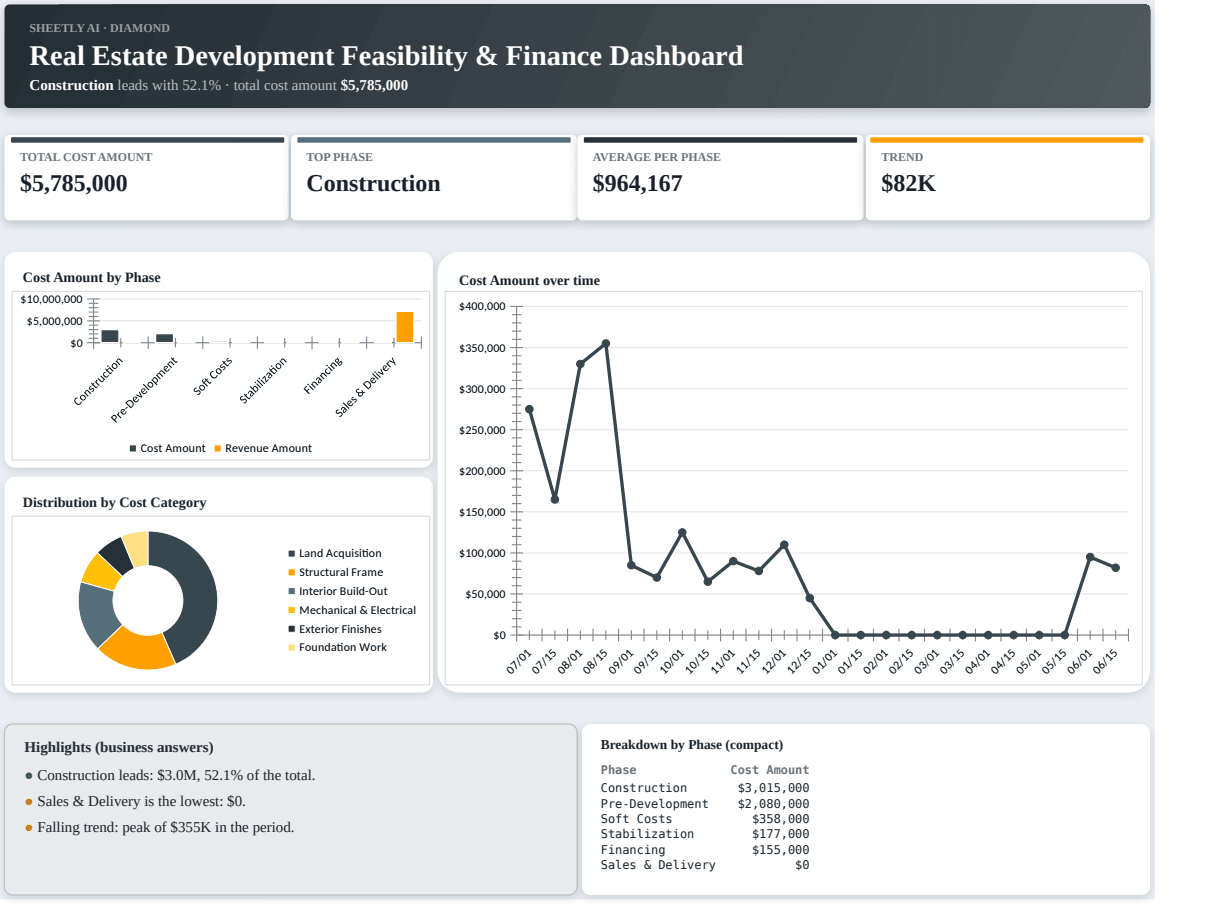The width and height of the screenshot is (1227, 922).
Task: Click the 07/01 first data point
Action: pos(529,409)
